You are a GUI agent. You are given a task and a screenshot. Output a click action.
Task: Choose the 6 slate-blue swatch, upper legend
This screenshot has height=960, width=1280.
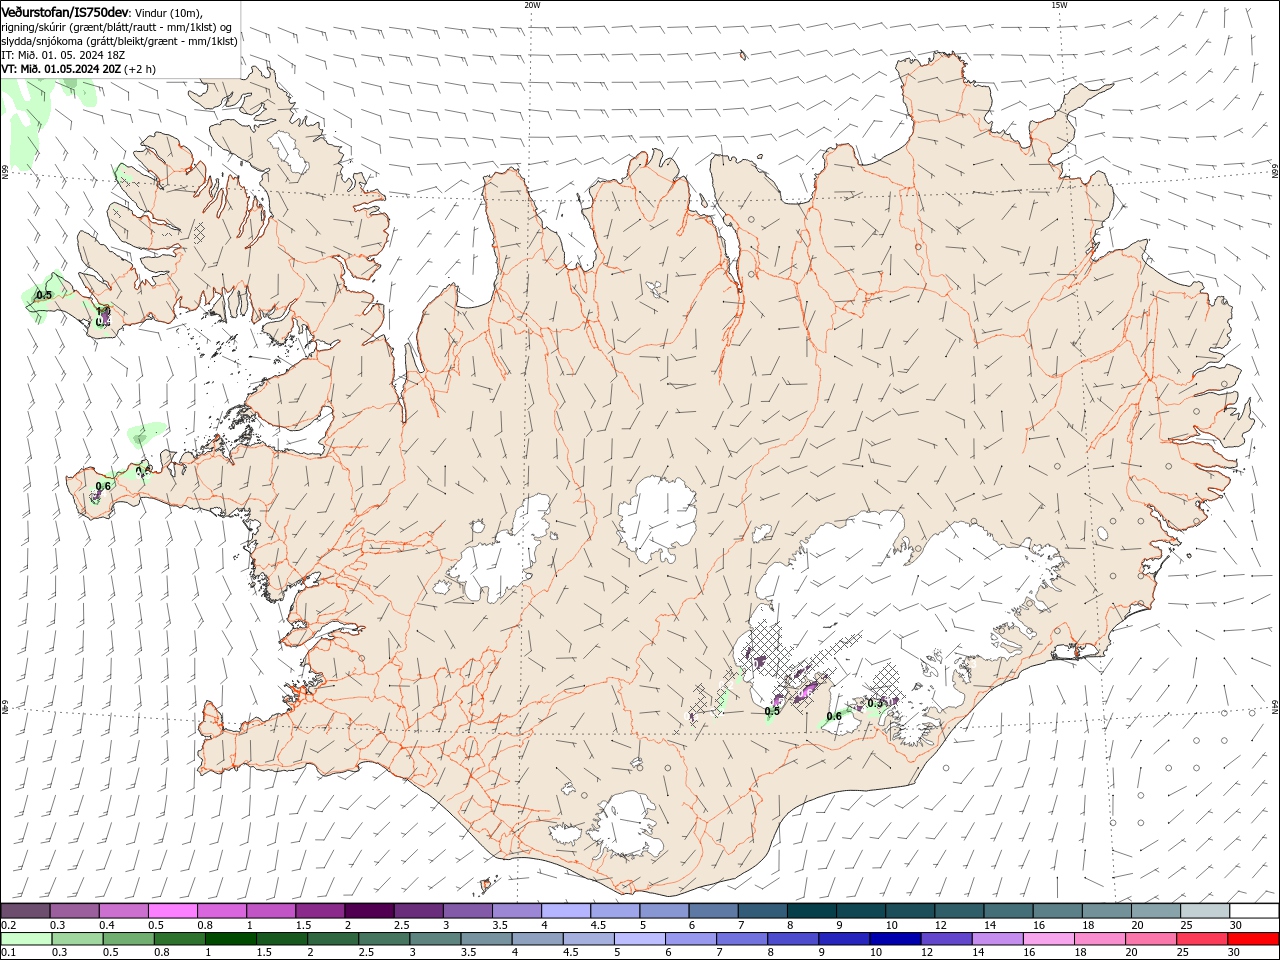(714, 911)
